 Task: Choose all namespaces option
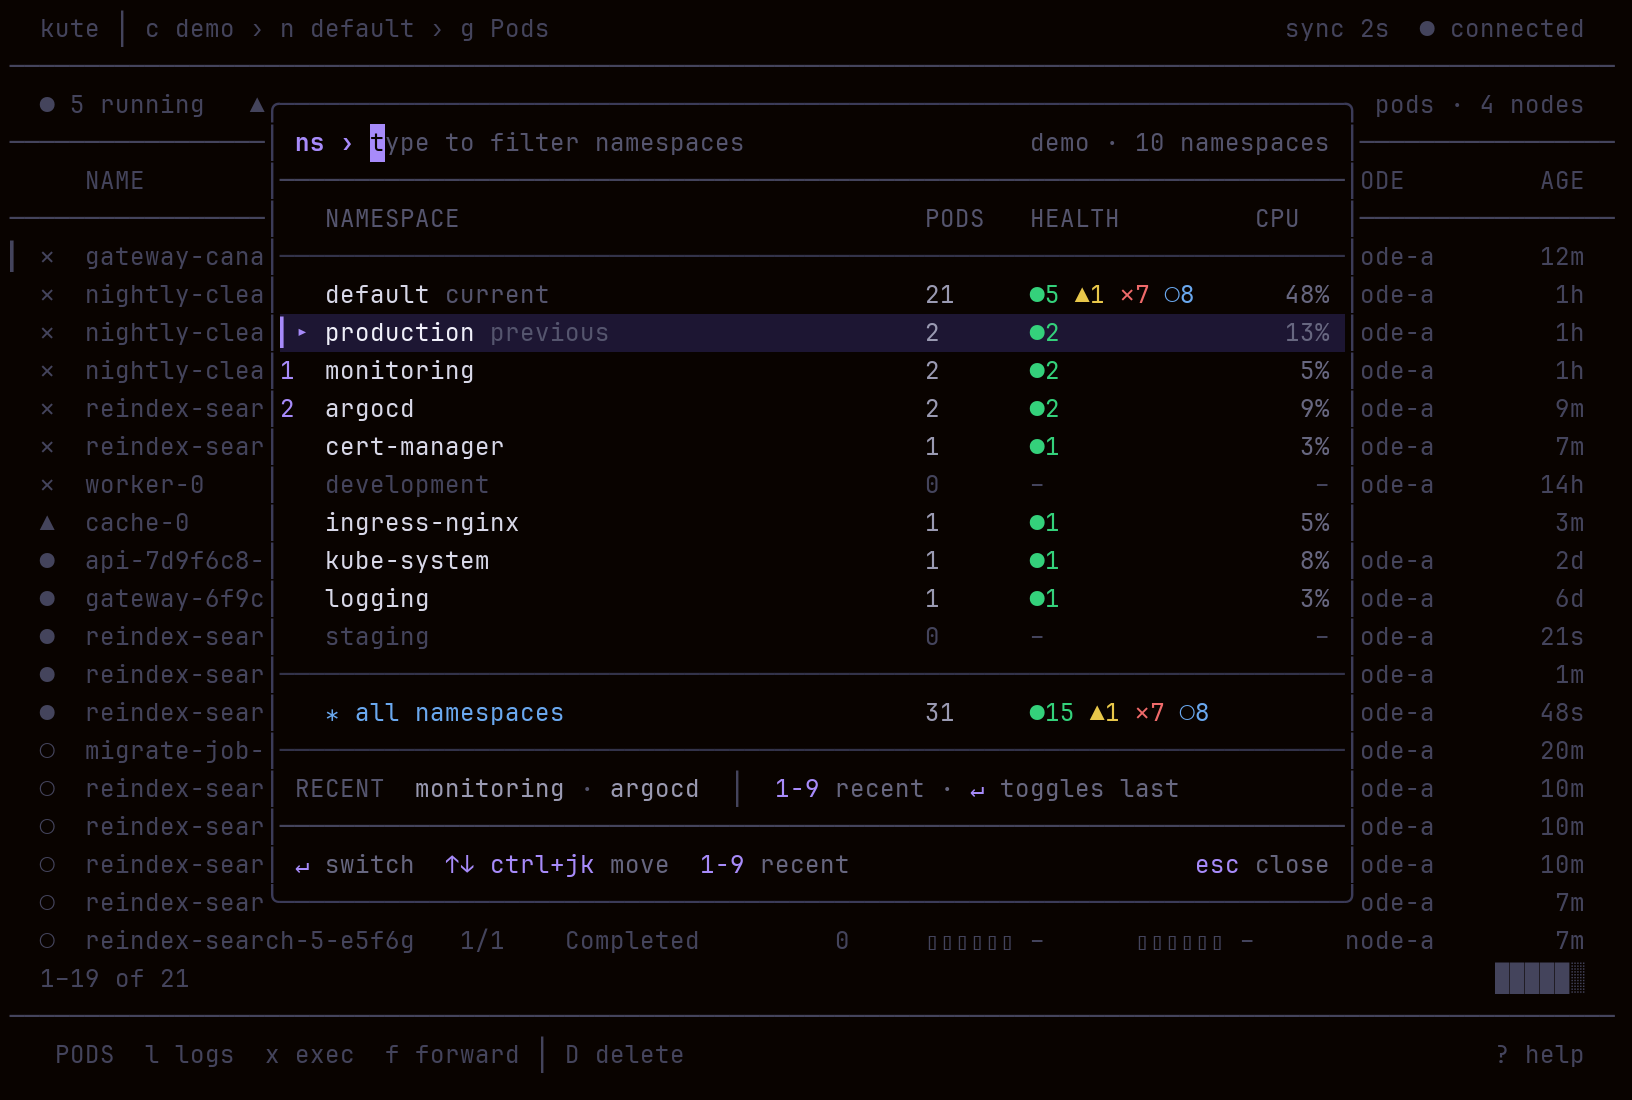click(x=812, y=713)
